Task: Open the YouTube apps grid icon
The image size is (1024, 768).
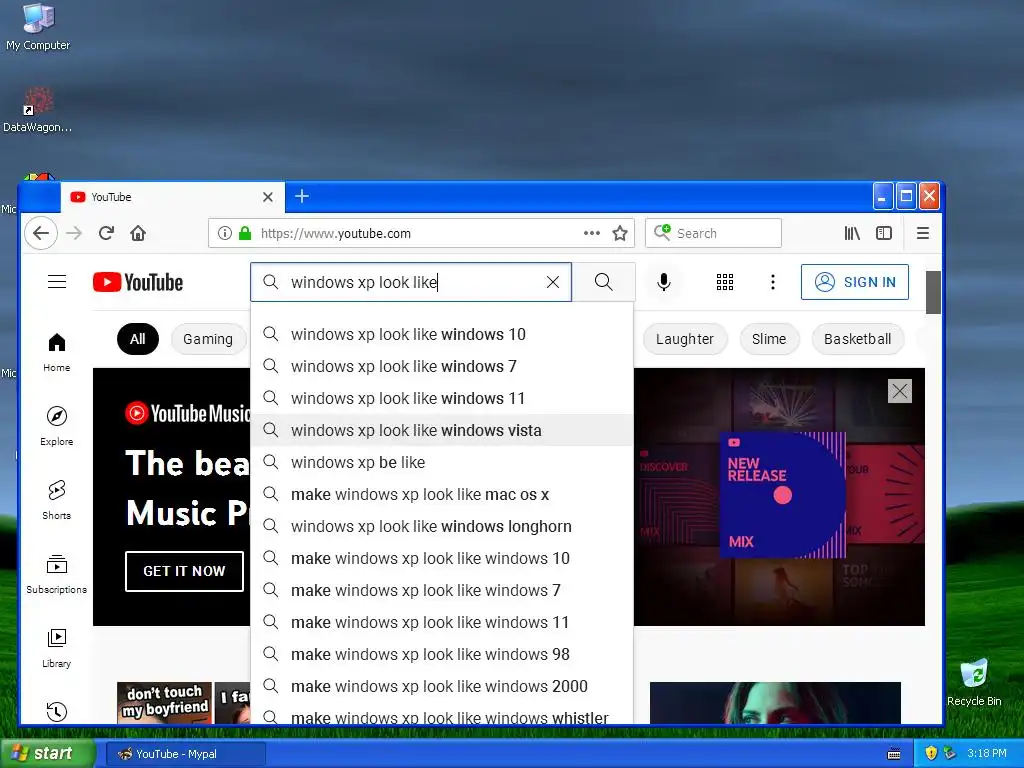Action: (x=725, y=282)
